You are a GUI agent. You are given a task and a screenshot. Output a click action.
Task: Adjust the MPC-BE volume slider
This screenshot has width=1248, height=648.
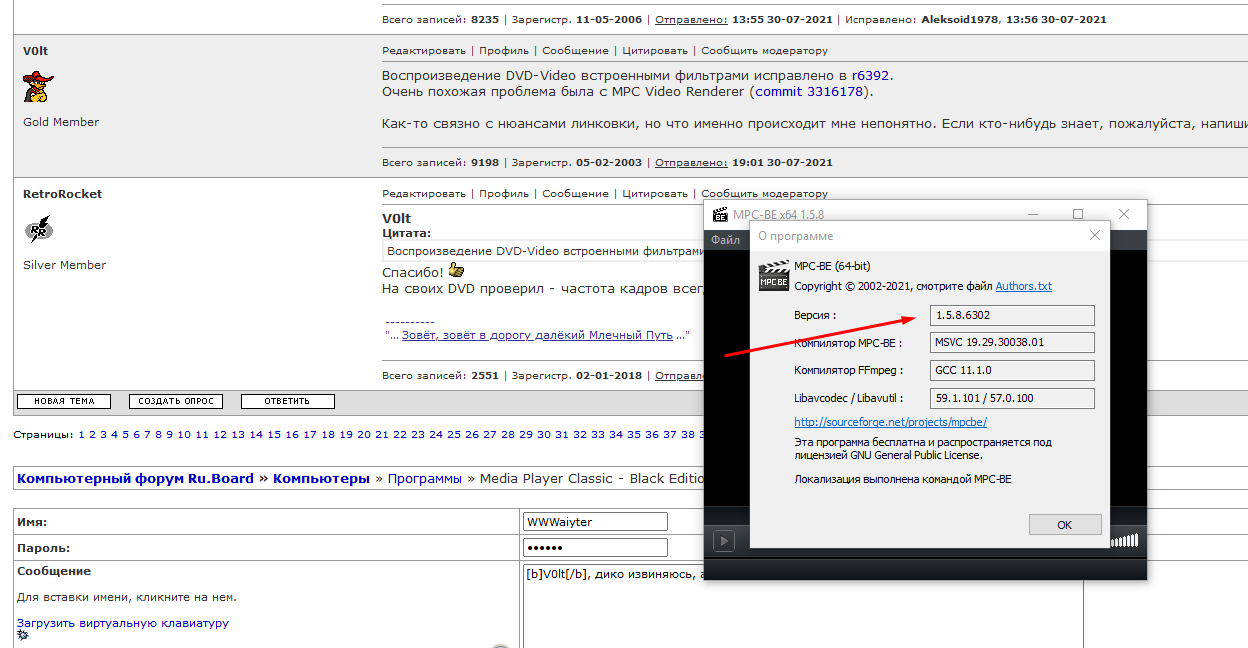coord(1124,541)
